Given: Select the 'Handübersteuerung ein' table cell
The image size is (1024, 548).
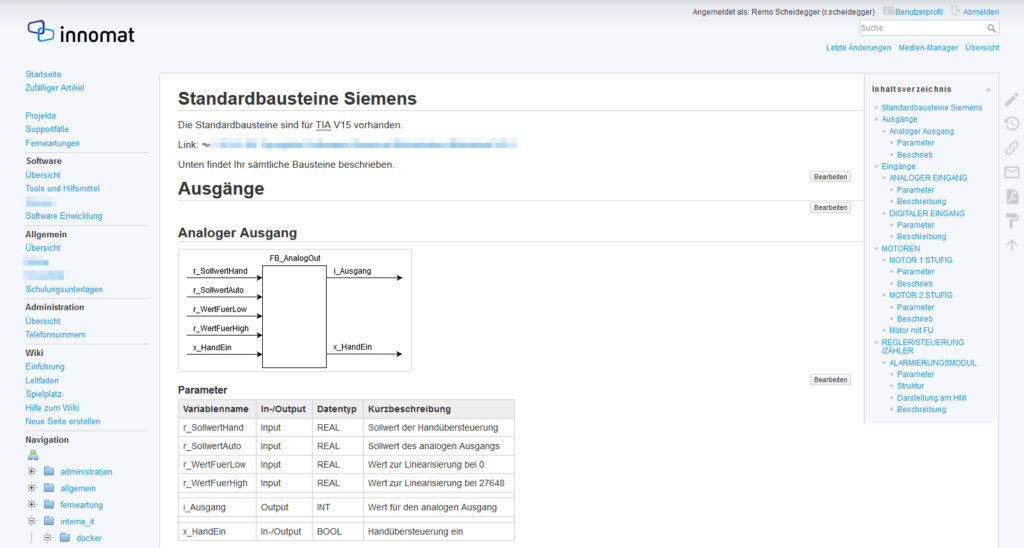Looking at the screenshot, I should click(439, 531).
